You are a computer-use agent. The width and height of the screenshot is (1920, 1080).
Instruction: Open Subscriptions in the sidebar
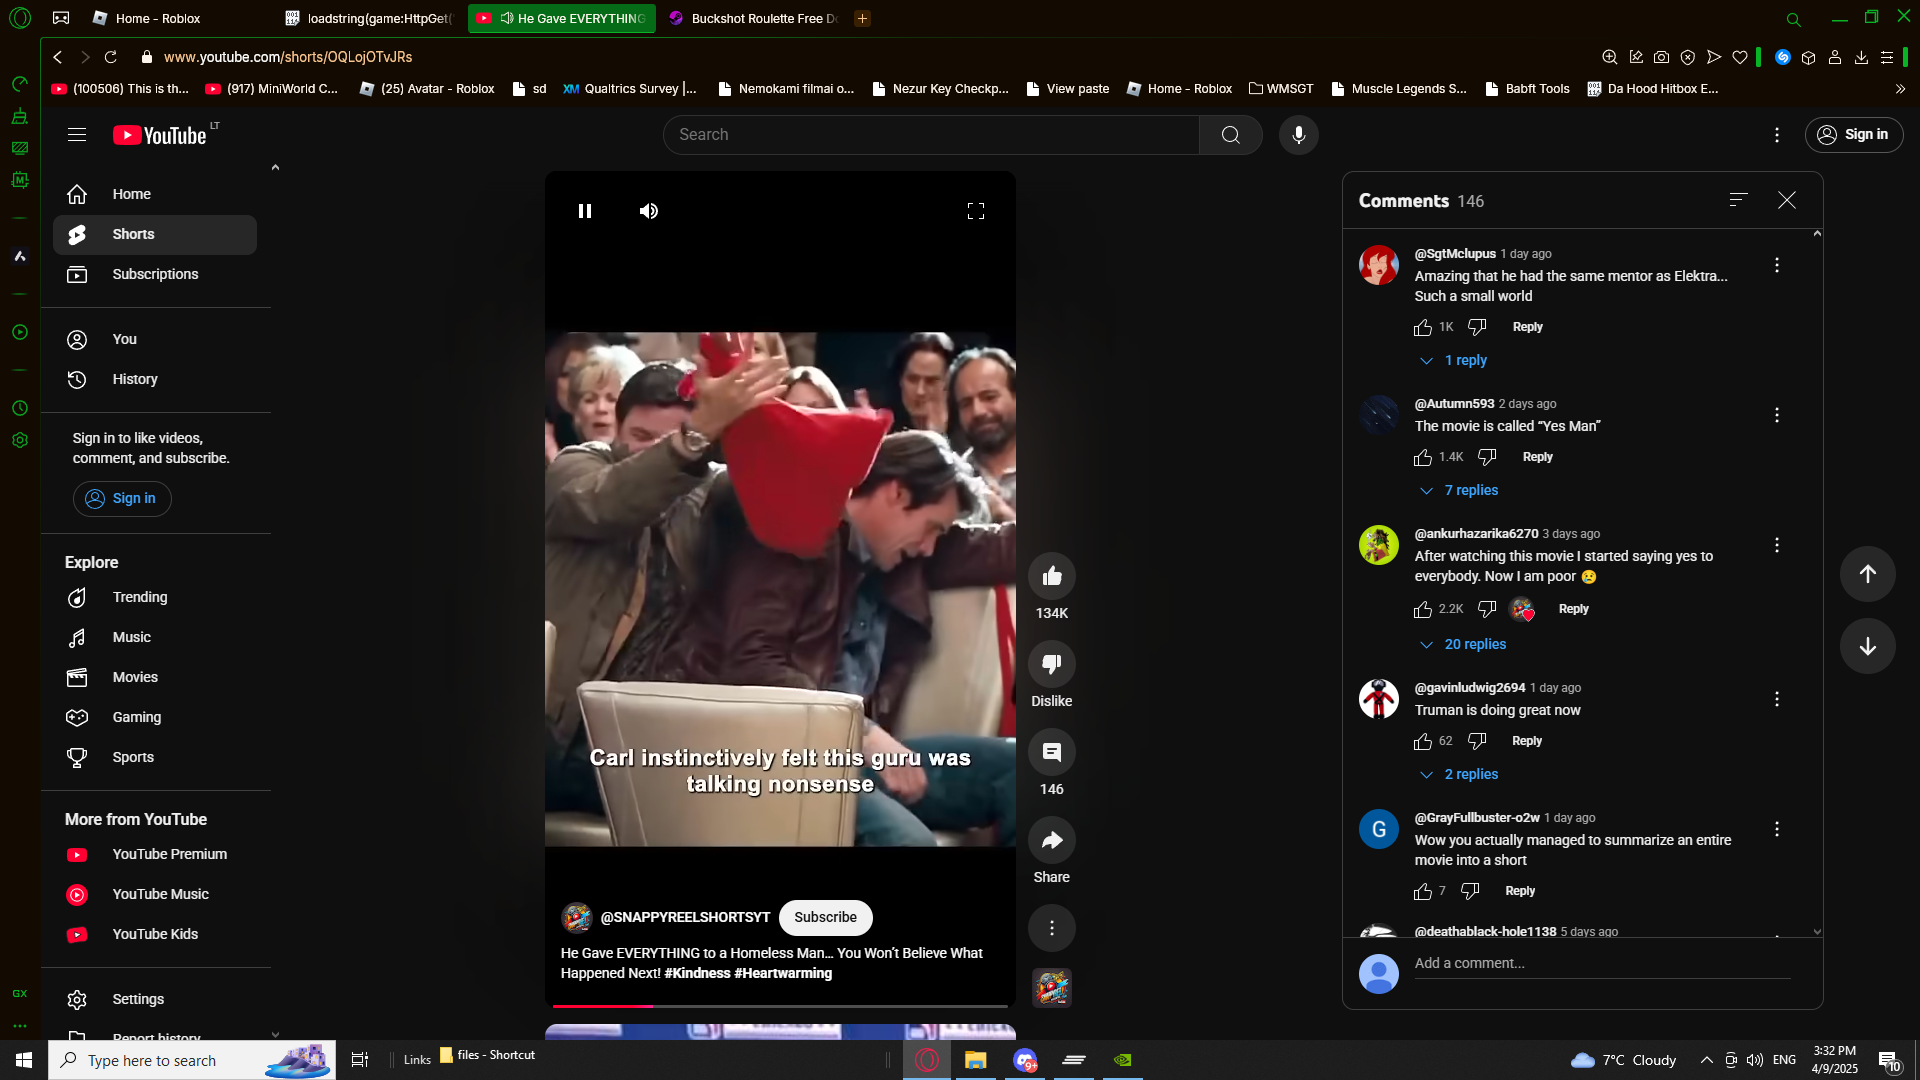155,275
